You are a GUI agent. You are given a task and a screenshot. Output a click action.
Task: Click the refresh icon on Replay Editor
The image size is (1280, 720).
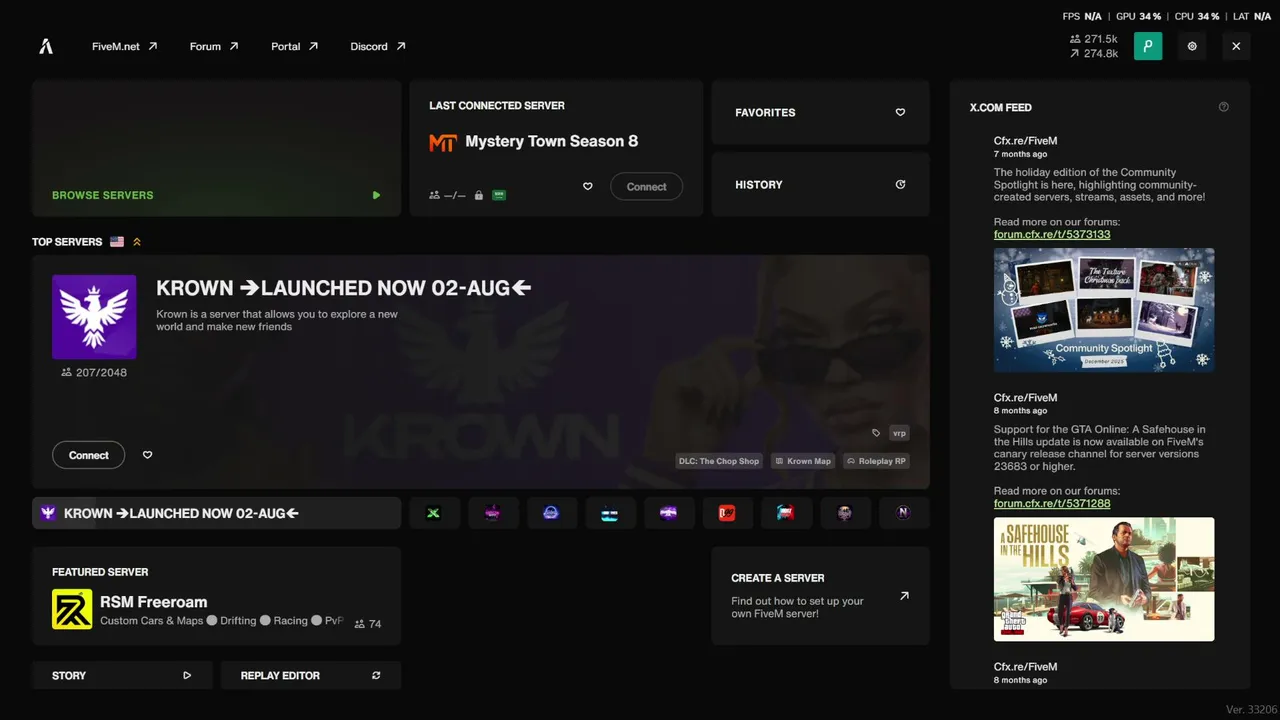376,675
